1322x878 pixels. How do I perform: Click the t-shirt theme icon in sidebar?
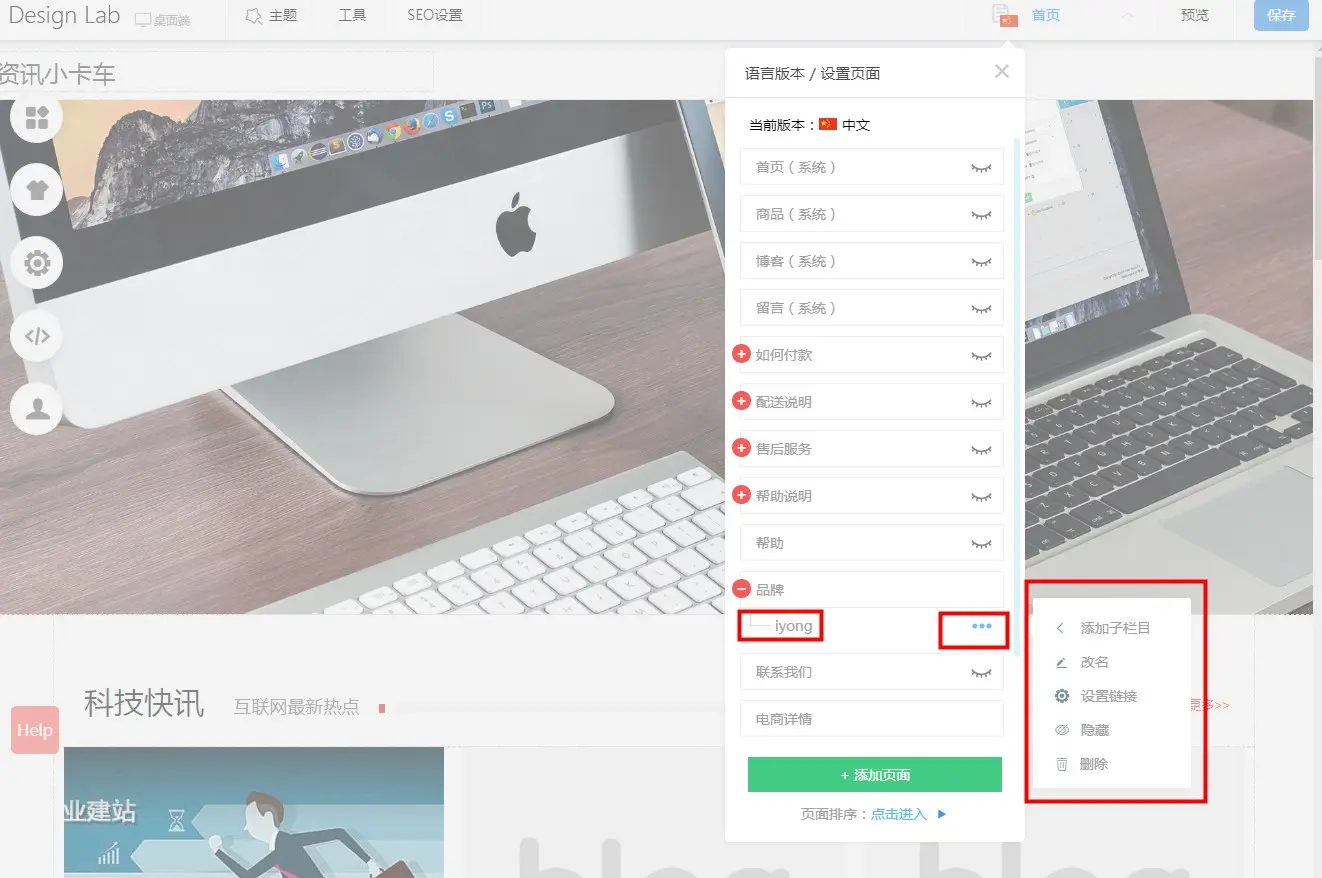click(37, 191)
